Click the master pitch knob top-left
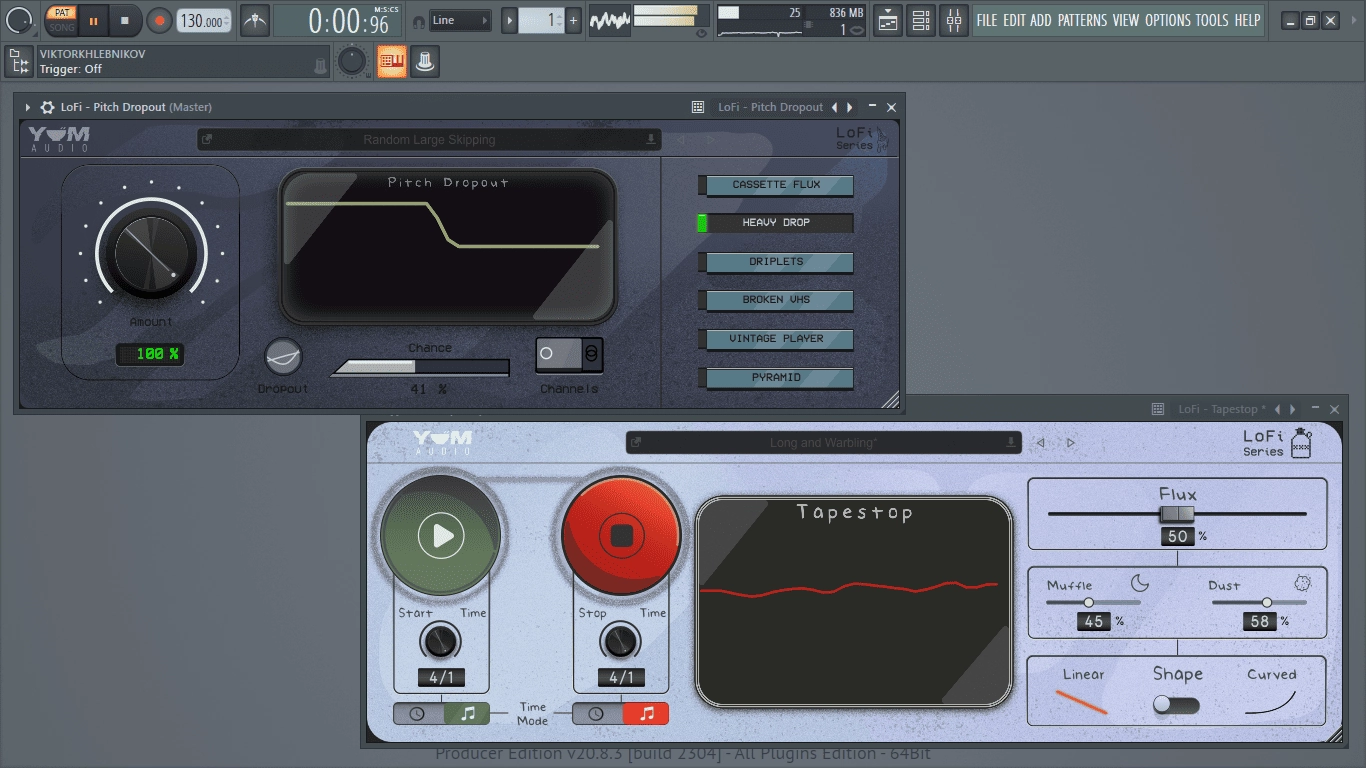Viewport: 1366px width, 768px height. pyautogui.click(x=19, y=20)
